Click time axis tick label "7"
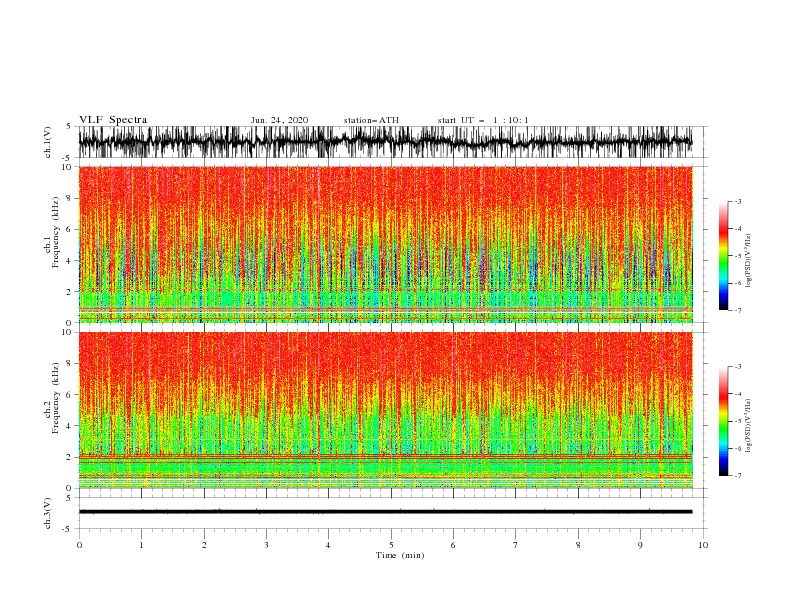The image size is (792, 612). pyautogui.click(x=516, y=545)
